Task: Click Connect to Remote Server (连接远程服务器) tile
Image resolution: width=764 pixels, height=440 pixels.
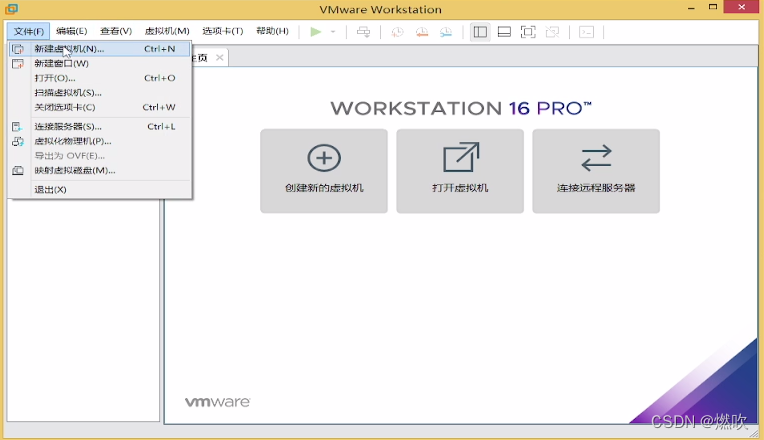Action: [x=596, y=171]
